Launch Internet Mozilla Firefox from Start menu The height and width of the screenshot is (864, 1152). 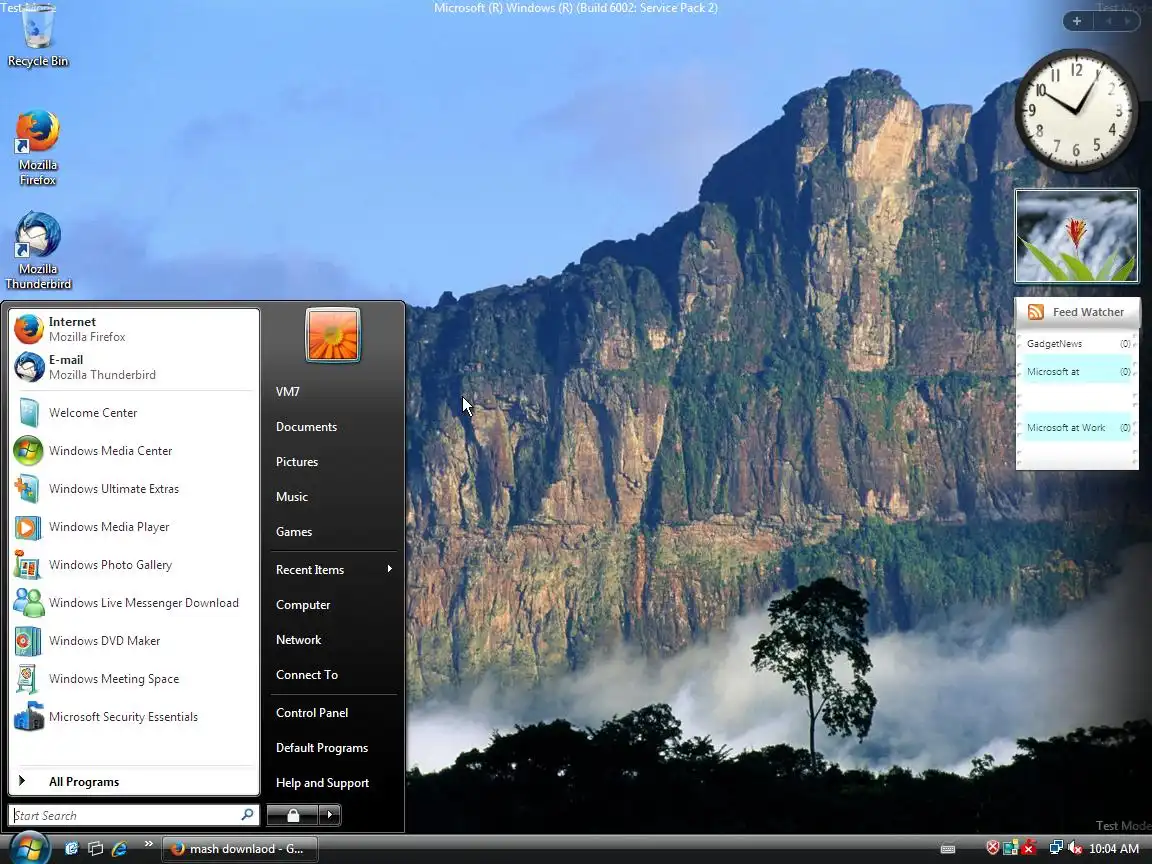134,329
